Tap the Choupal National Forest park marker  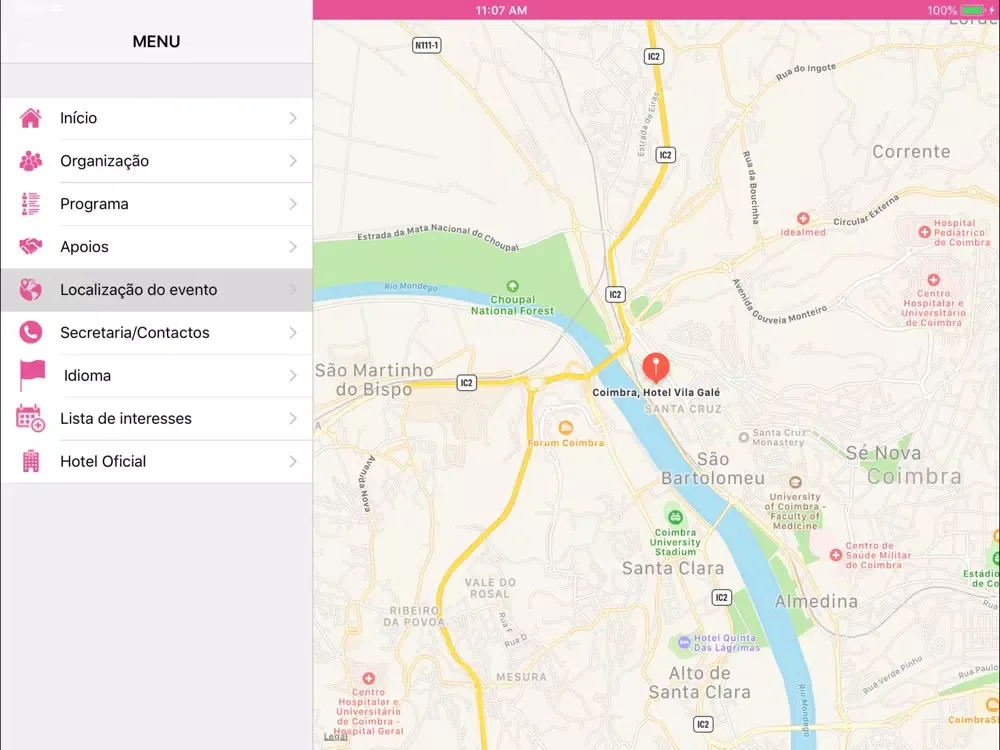pos(512,286)
